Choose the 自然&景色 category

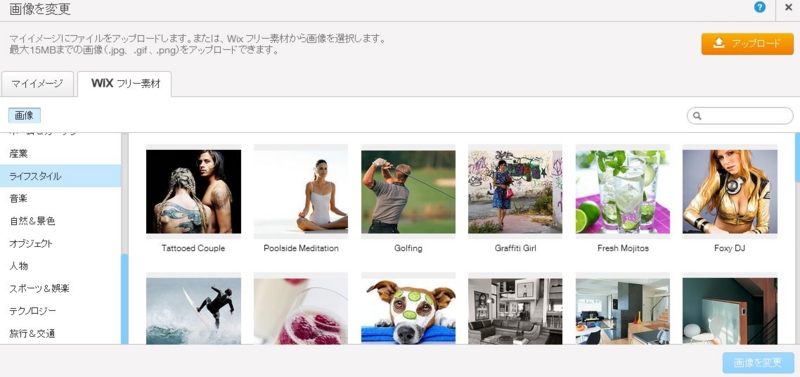(x=60, y=221)
